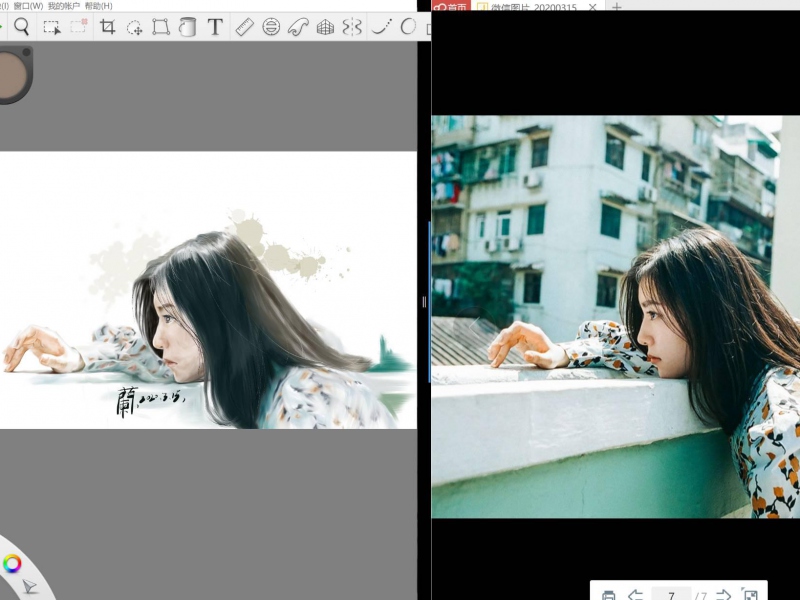800x600 pixels.
Task: Open a new tab with plus button
Action: 616,7
